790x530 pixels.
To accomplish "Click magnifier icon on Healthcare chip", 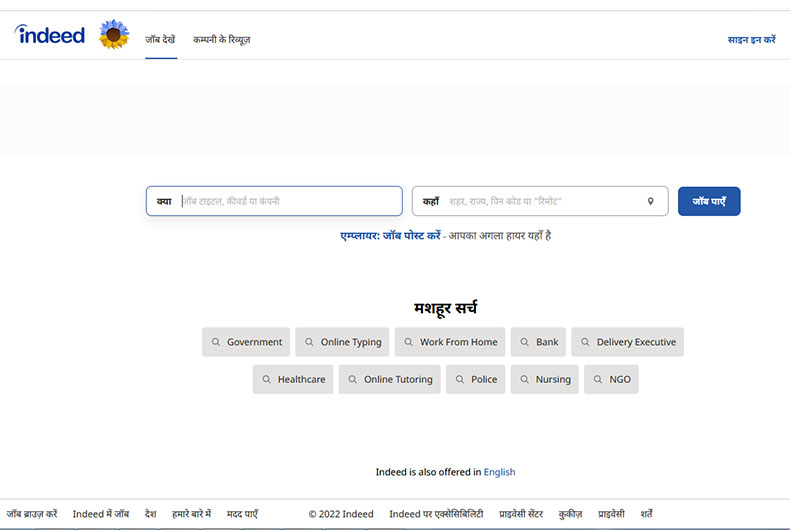I will point(267,379).
